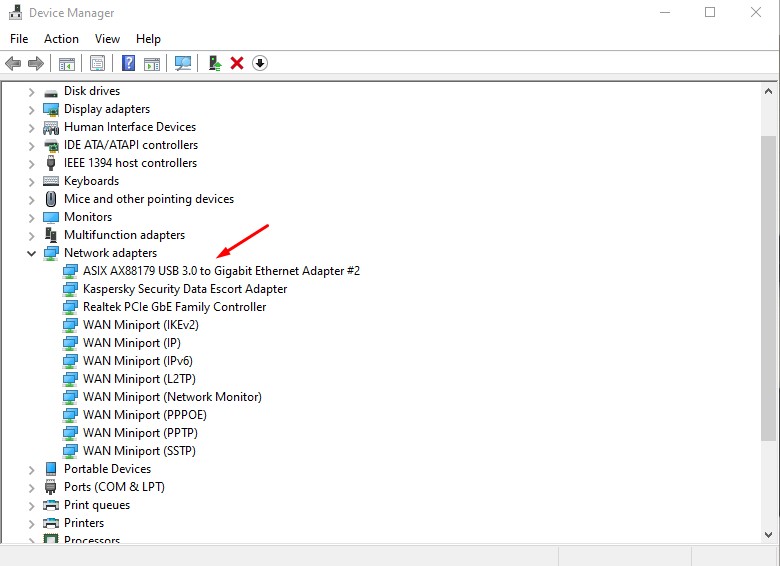Click the Portable Devices category icon
This screenshot has width=780, height=566.
click(51, 469)
